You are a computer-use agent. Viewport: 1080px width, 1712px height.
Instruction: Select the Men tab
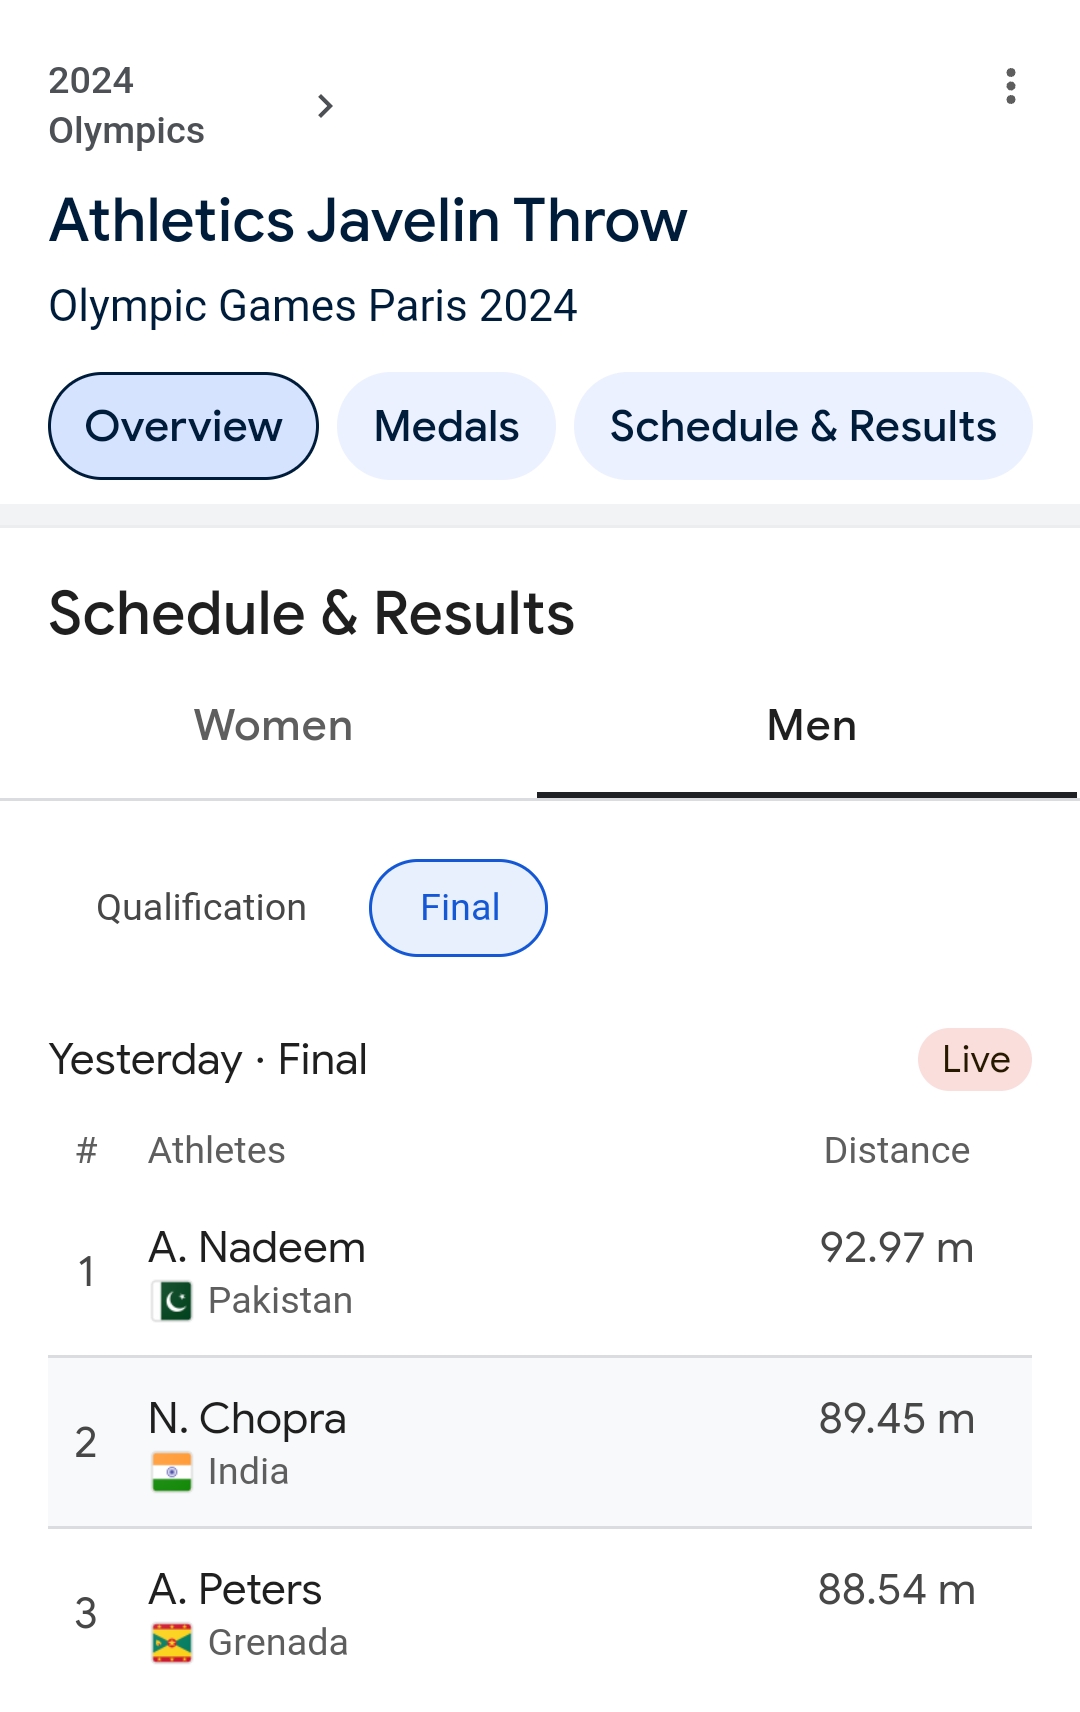[x=811, y=726]
